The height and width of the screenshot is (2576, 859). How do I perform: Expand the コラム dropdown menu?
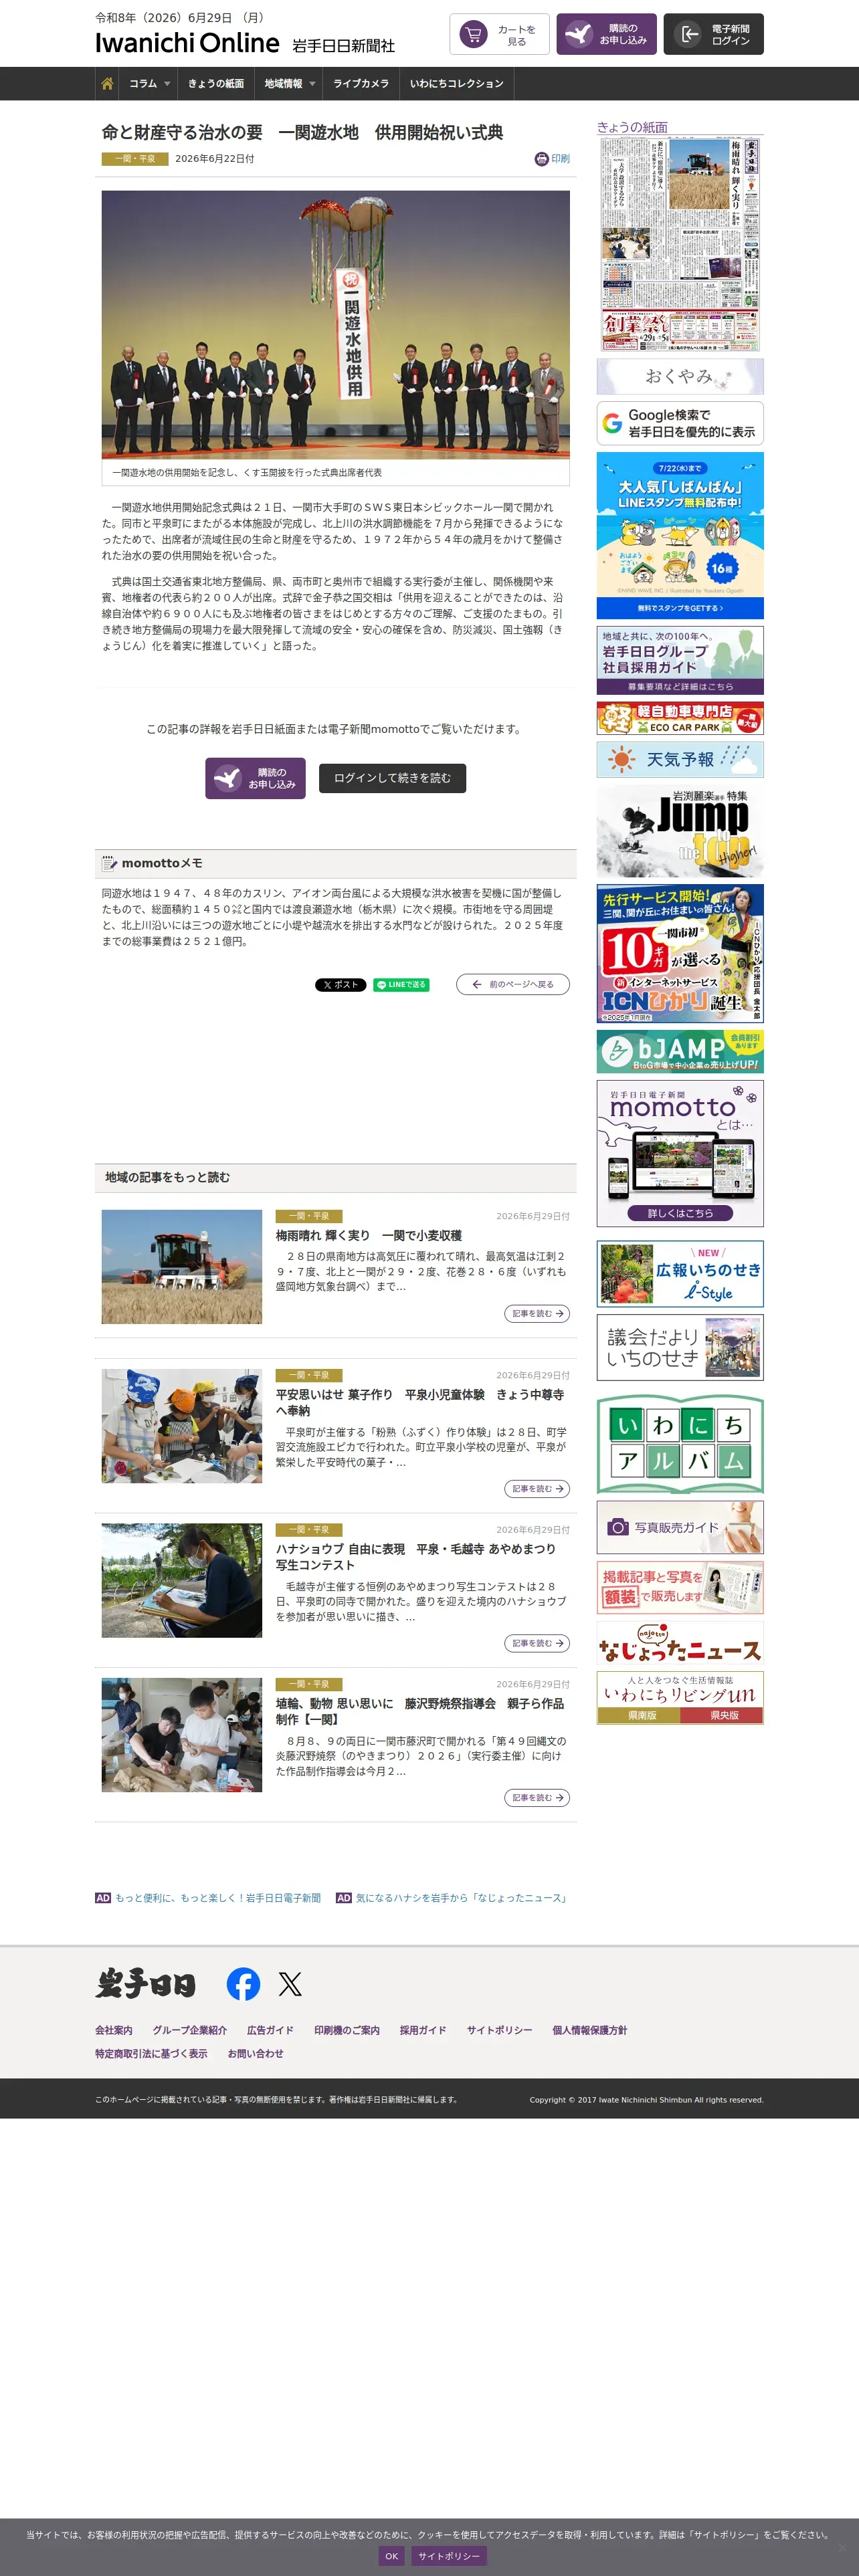[149, 84]
